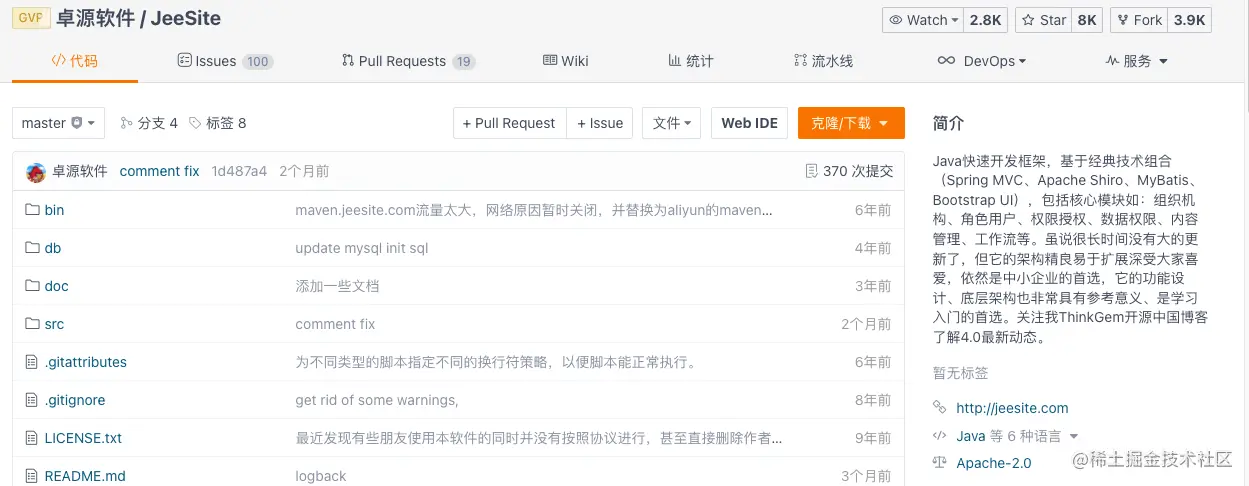Click the README.md file icon
1249x486 pixels.
tap(31, 476)
